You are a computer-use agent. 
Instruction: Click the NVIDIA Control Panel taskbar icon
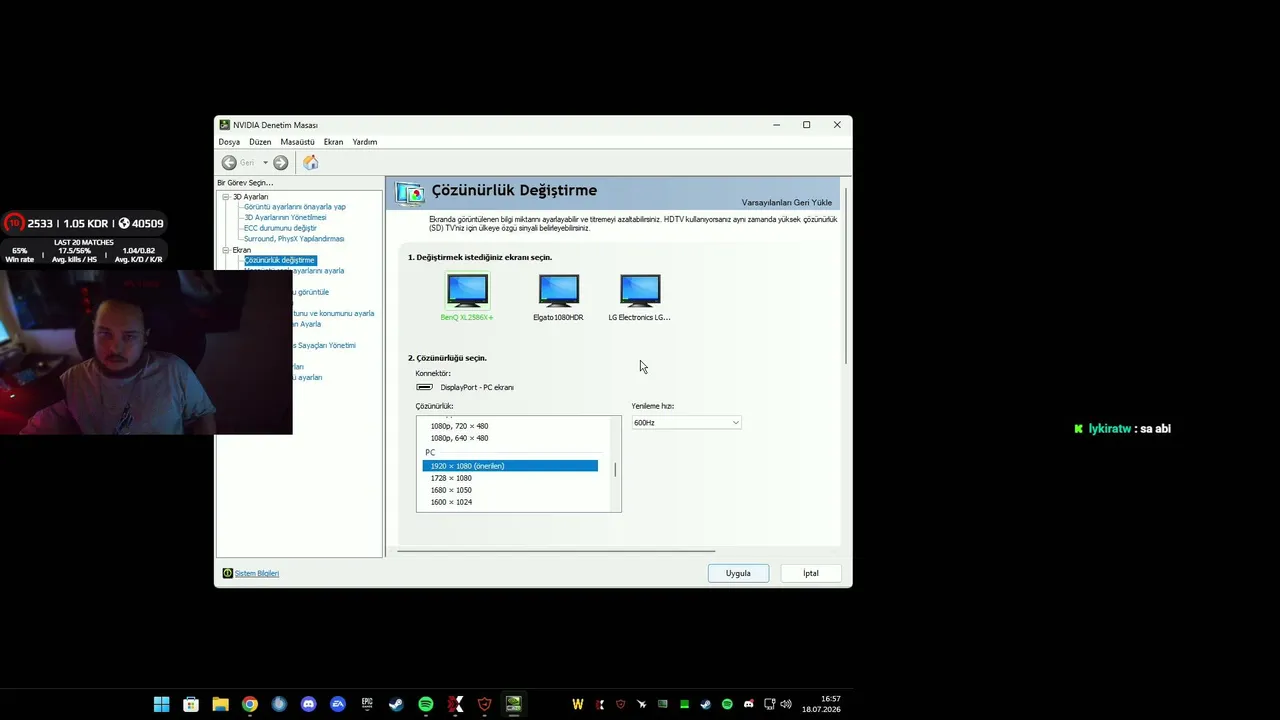(513, 704)
